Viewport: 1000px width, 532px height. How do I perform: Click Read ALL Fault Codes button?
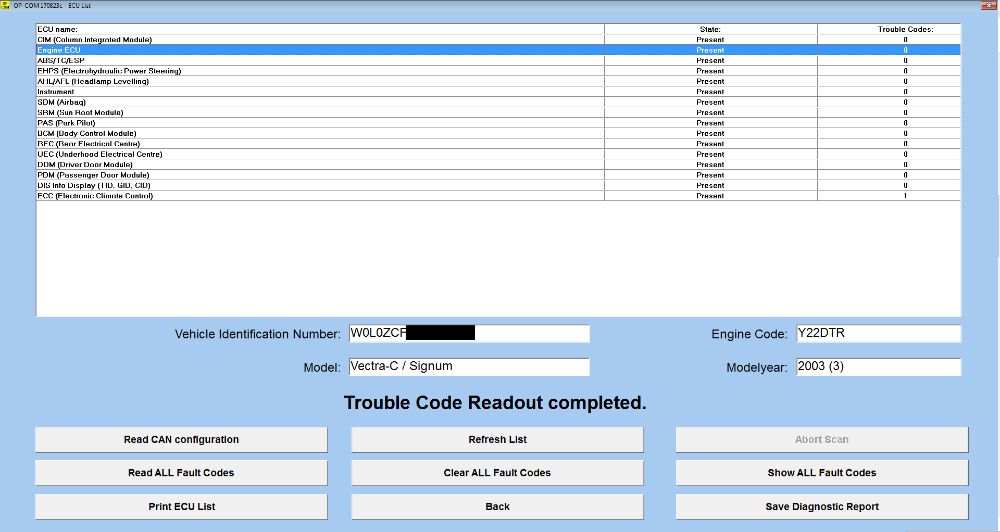coord(181,473)
